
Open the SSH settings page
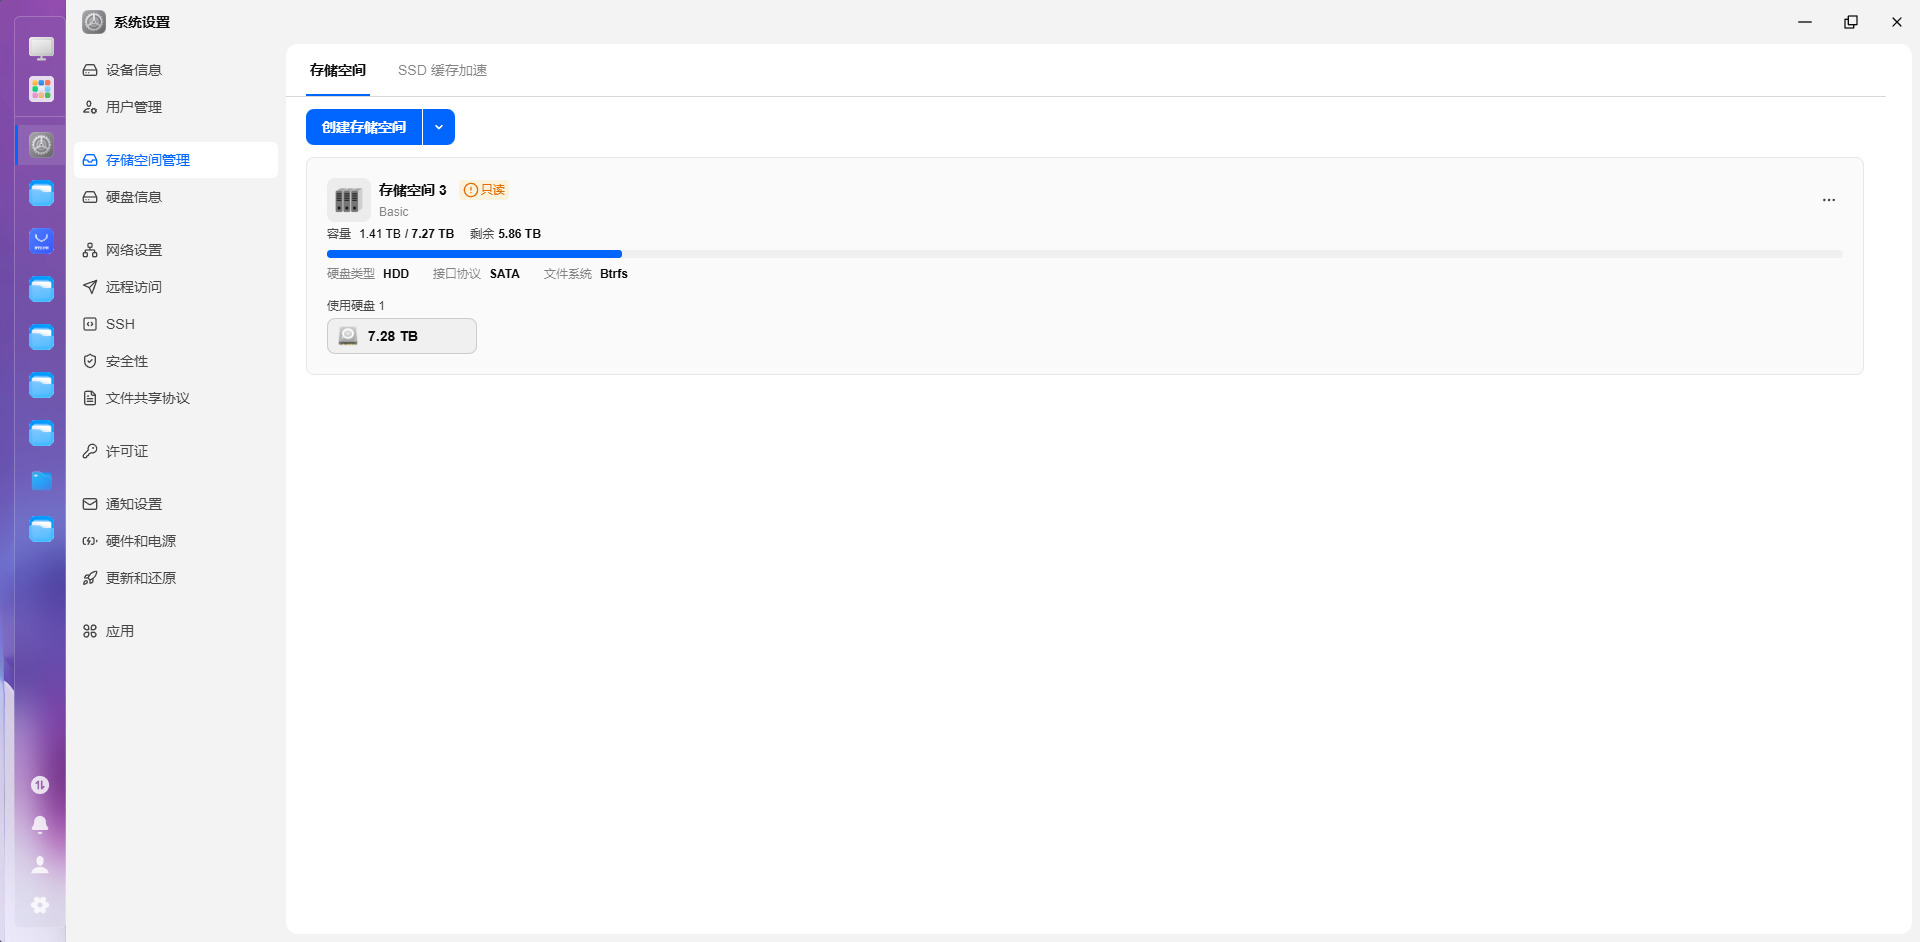point(176,324)
